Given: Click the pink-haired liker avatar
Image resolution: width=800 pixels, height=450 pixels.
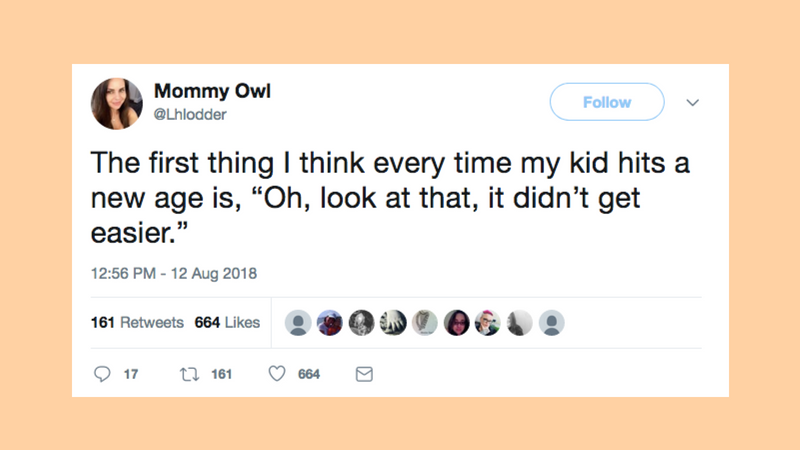Looking at the screenshot, I should coord(488,322).
